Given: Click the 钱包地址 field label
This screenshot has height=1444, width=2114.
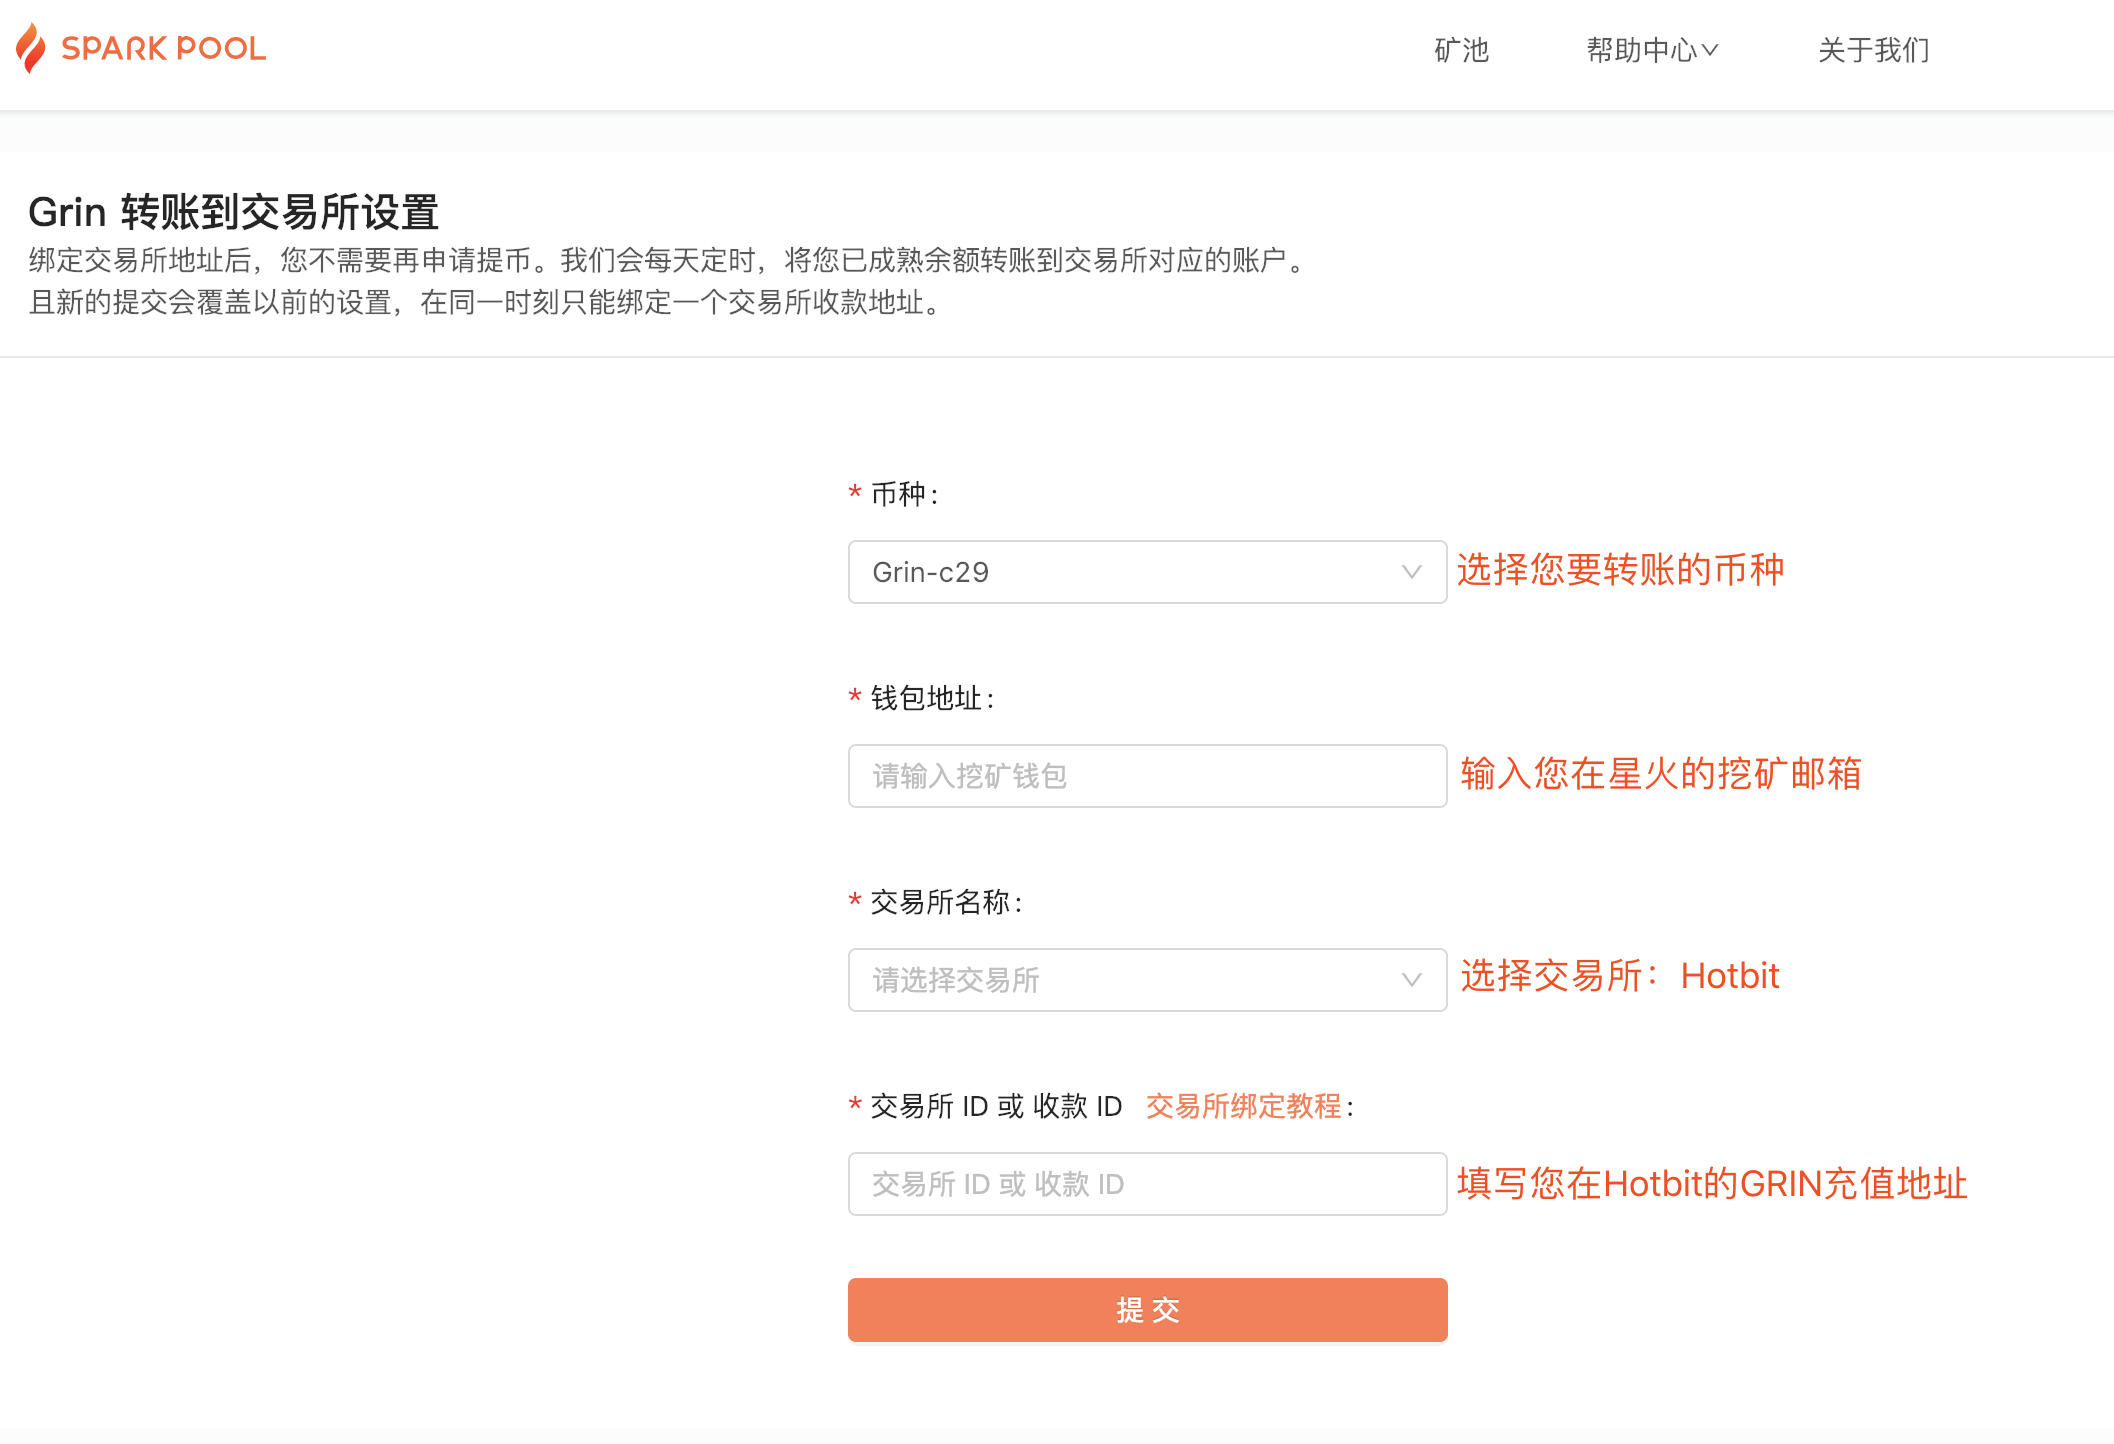Looking at the screenshot, I should coord(932,698).
